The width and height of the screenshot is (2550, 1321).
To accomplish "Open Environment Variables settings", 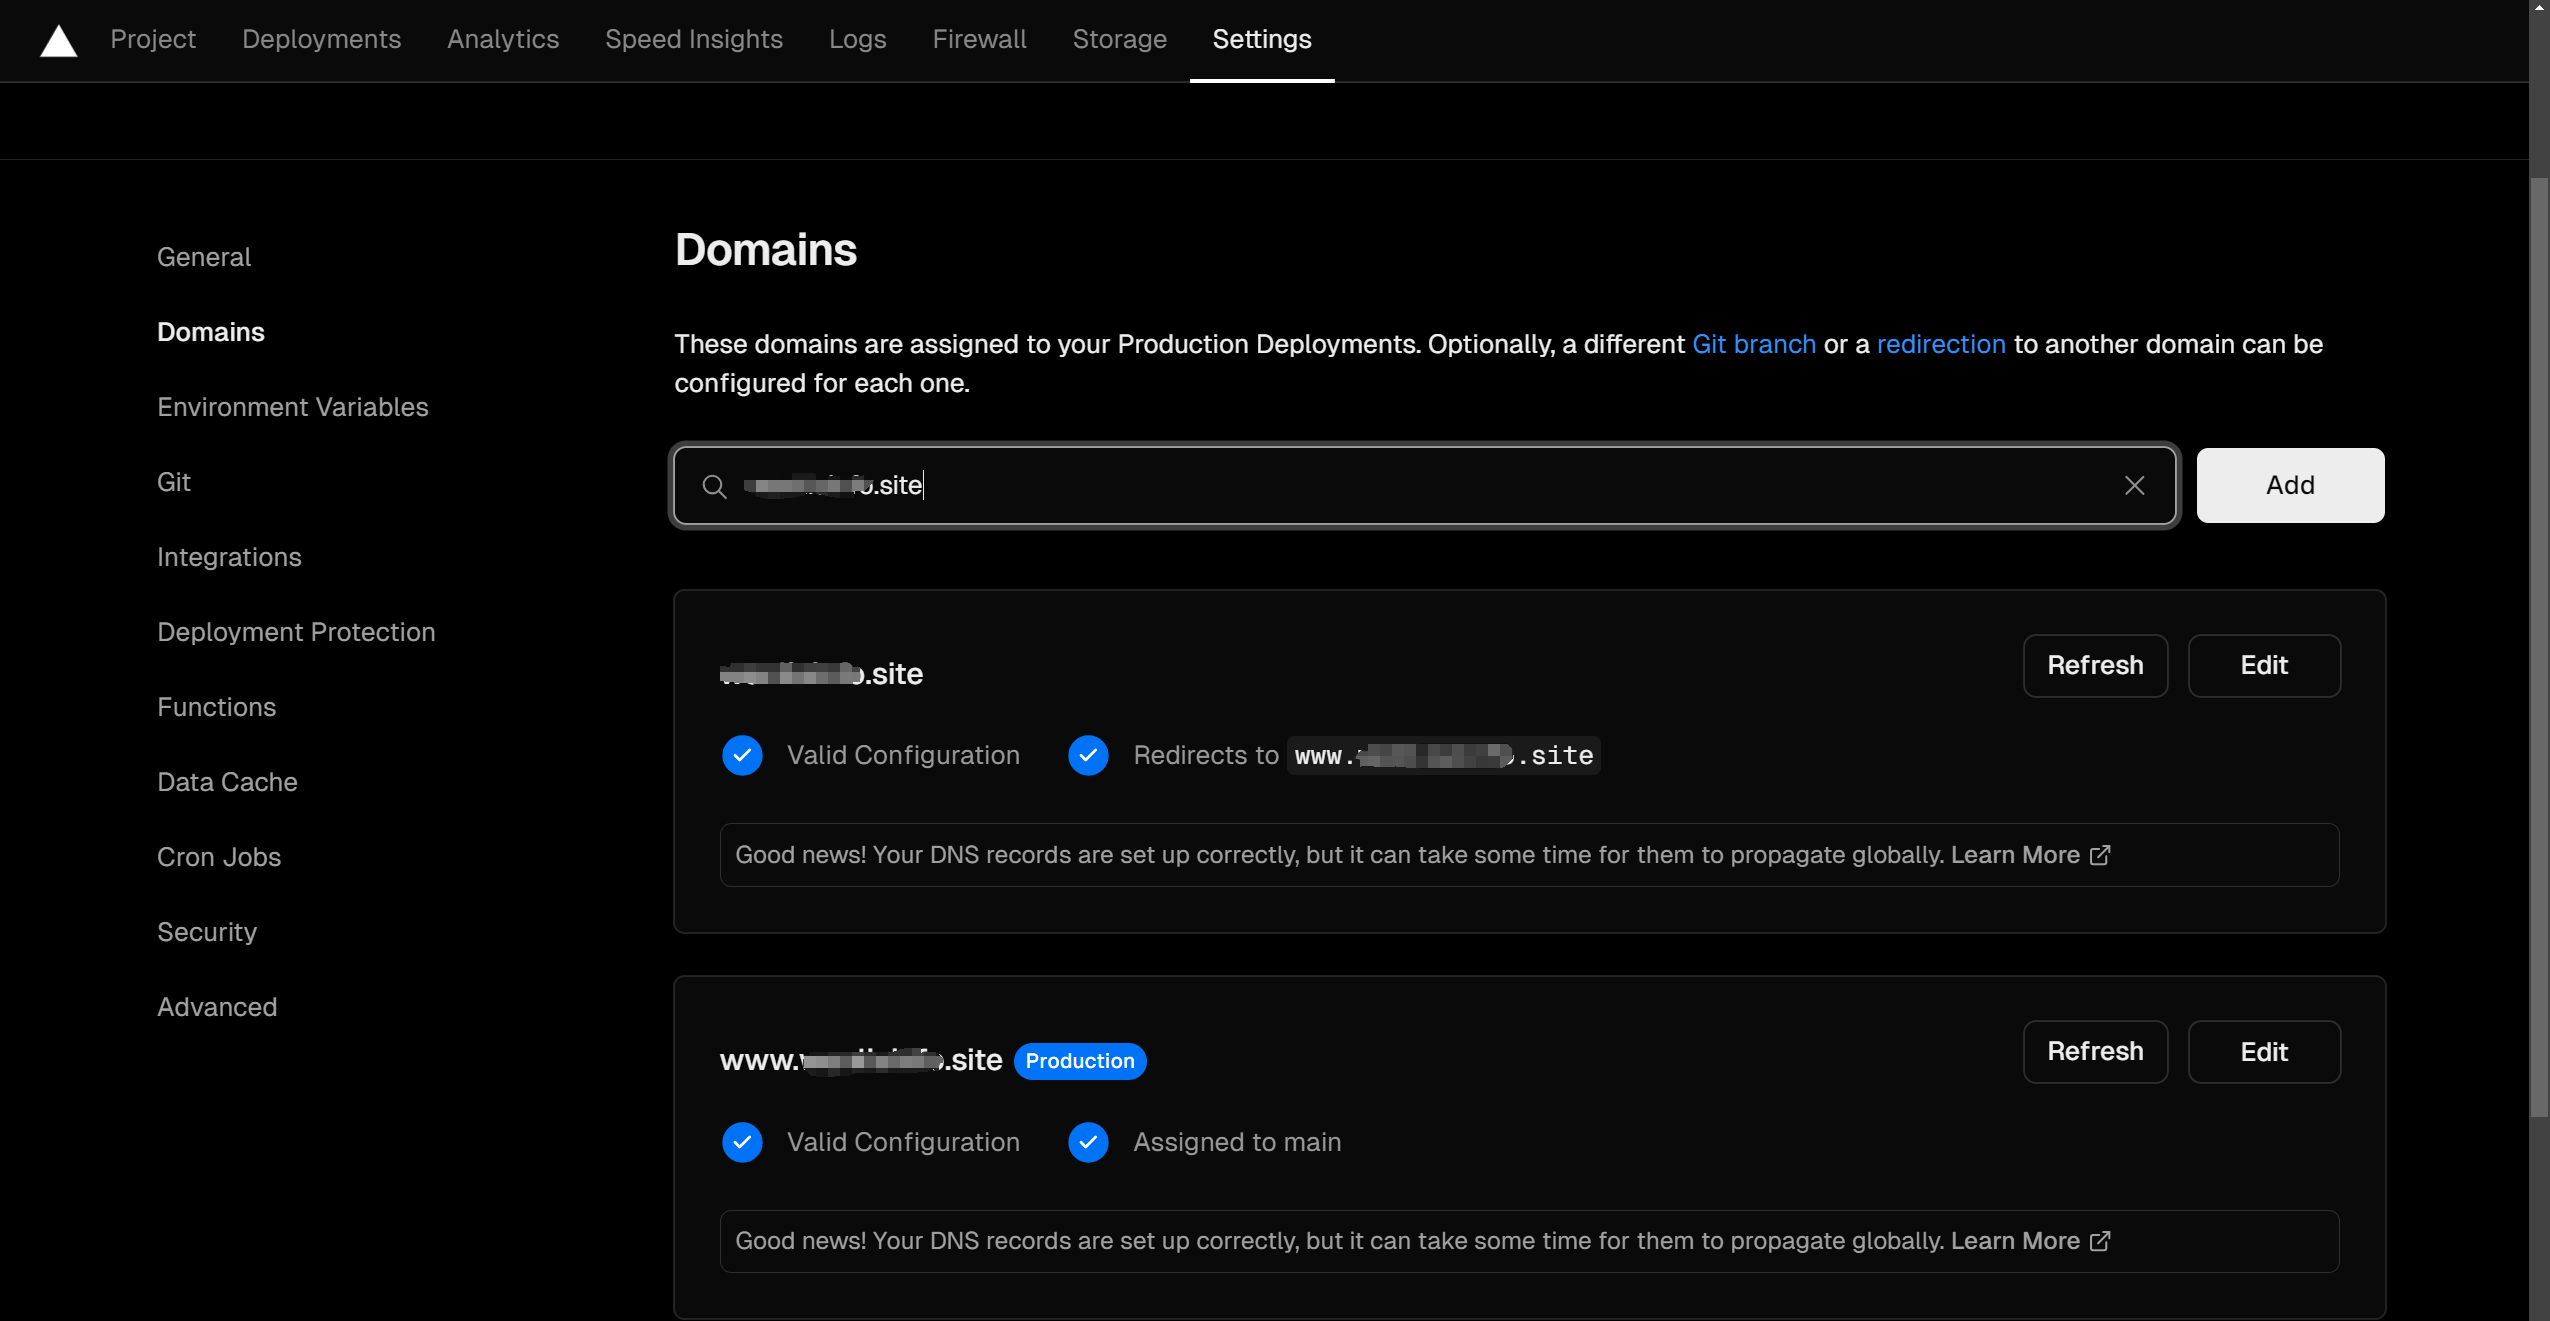I will (293, 407).
